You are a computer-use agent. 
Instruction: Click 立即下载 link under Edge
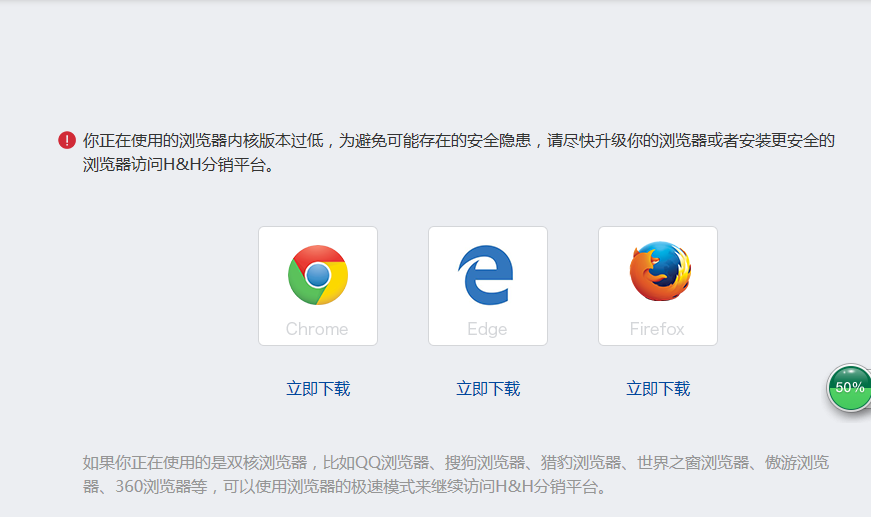(488, 388)
